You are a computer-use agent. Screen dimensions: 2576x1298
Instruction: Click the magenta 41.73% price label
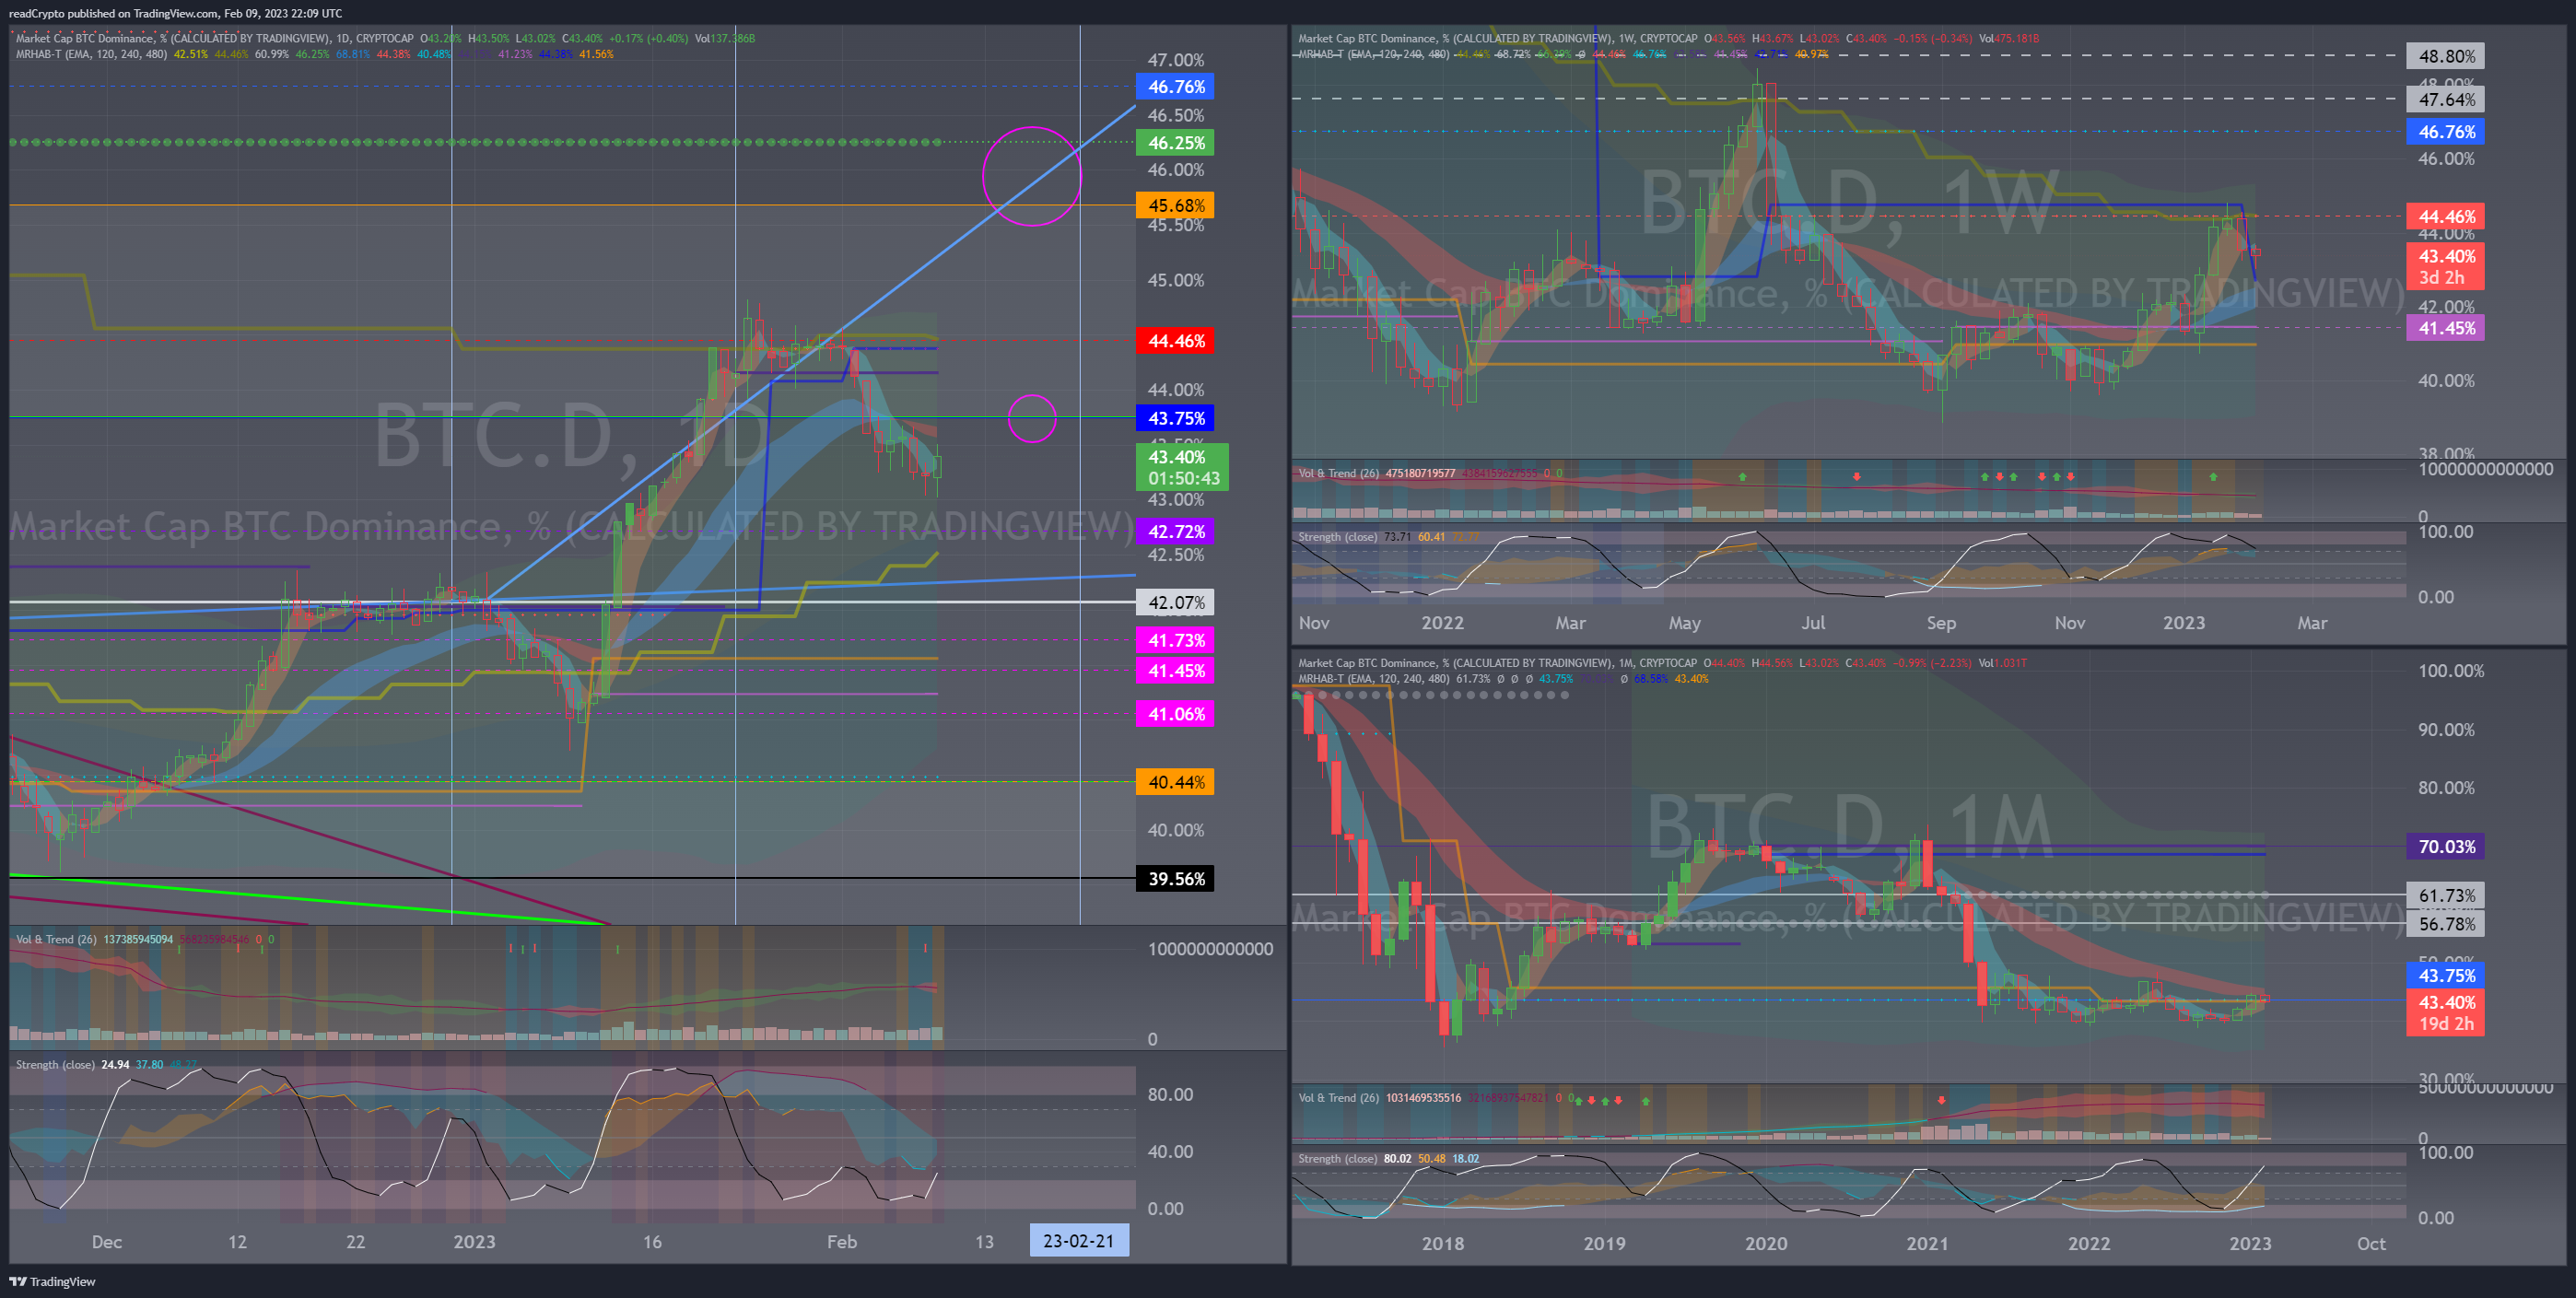[x=1175, y=640]
